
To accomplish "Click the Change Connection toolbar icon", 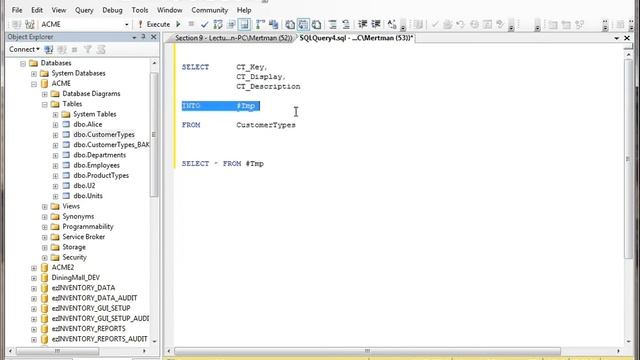I will coord(29,24).
